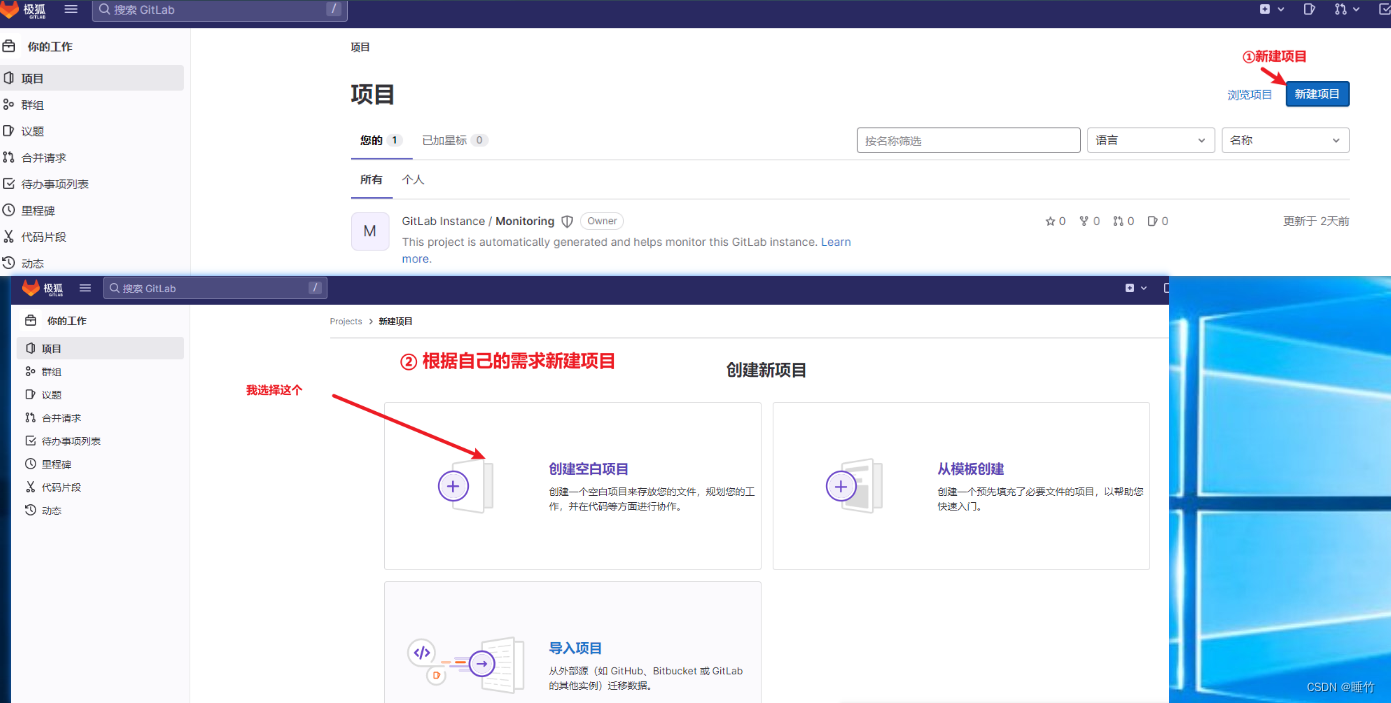The height and width of the screenshot is (703, 1391).
Task: Click the 按名称筛选 filter field
Action: click(x=969, y=141)
